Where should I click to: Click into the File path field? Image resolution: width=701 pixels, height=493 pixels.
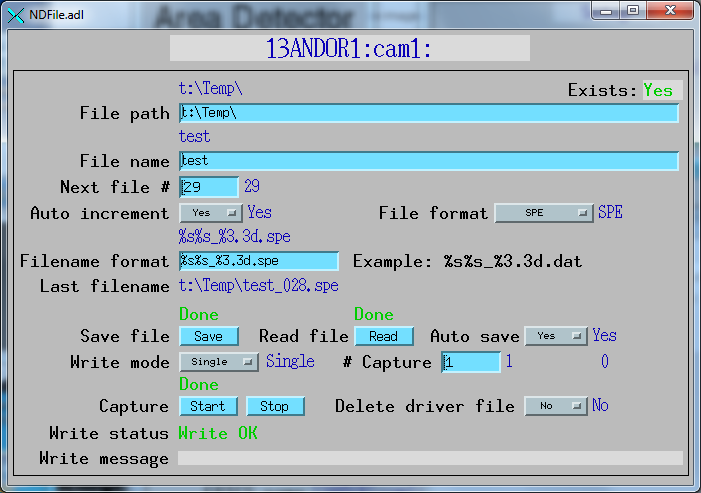coord(429,113)
